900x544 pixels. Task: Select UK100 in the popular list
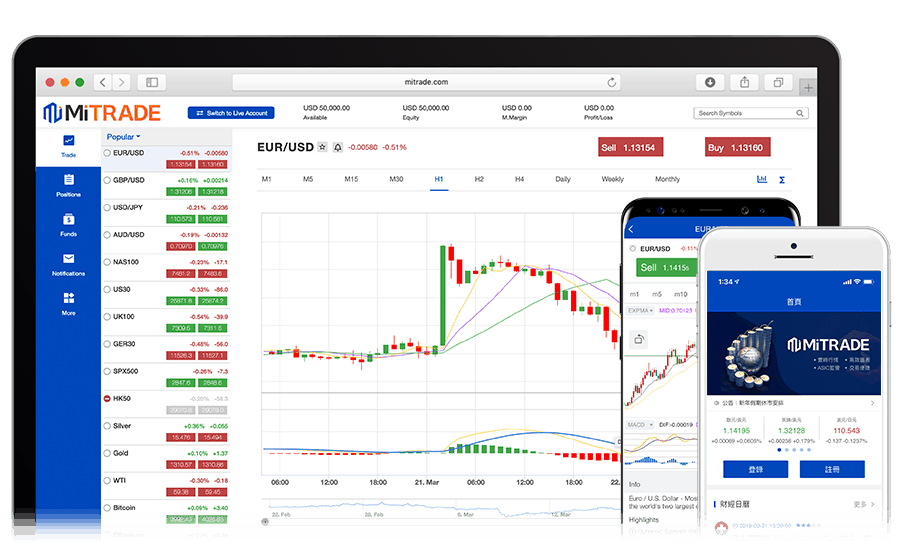[166, 322]
